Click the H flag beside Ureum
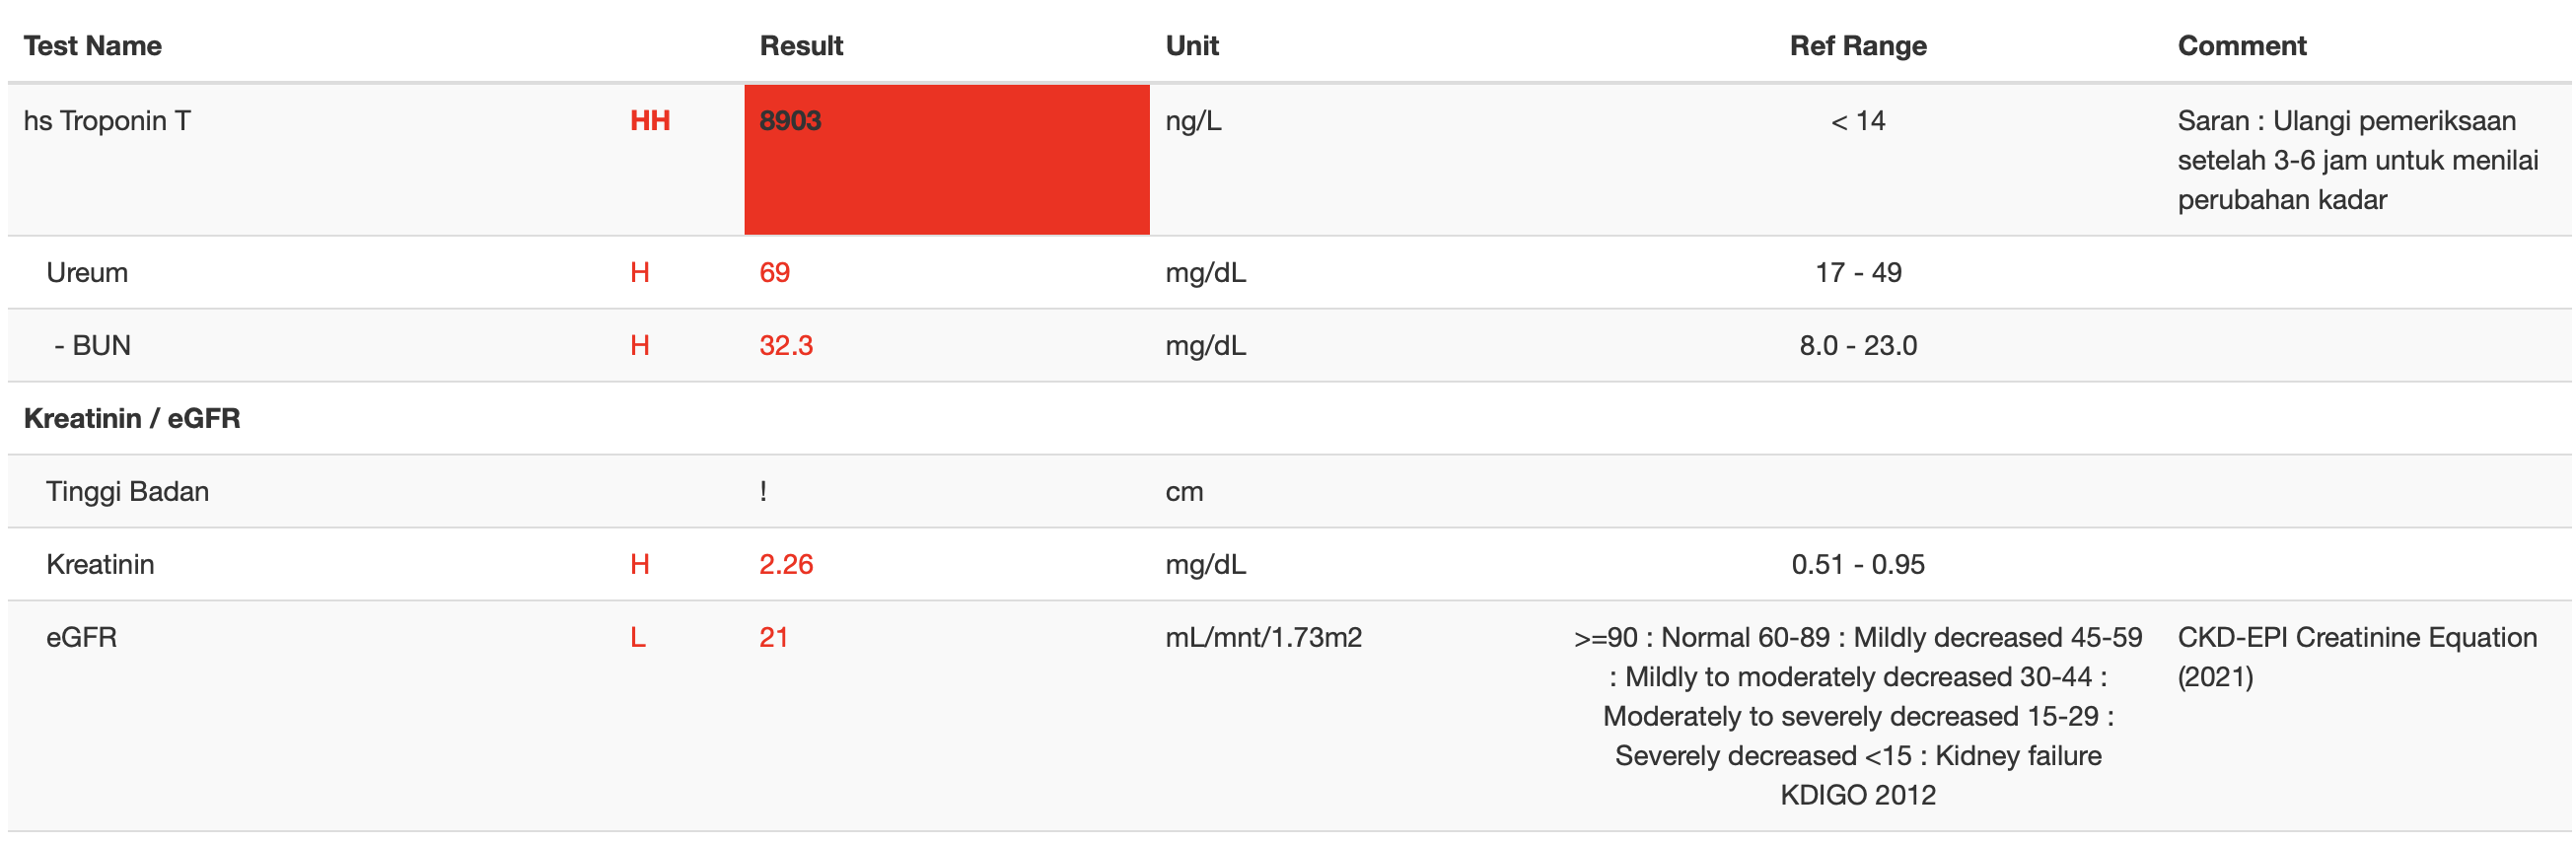The image size is (2576, 844). coord(639,273)
